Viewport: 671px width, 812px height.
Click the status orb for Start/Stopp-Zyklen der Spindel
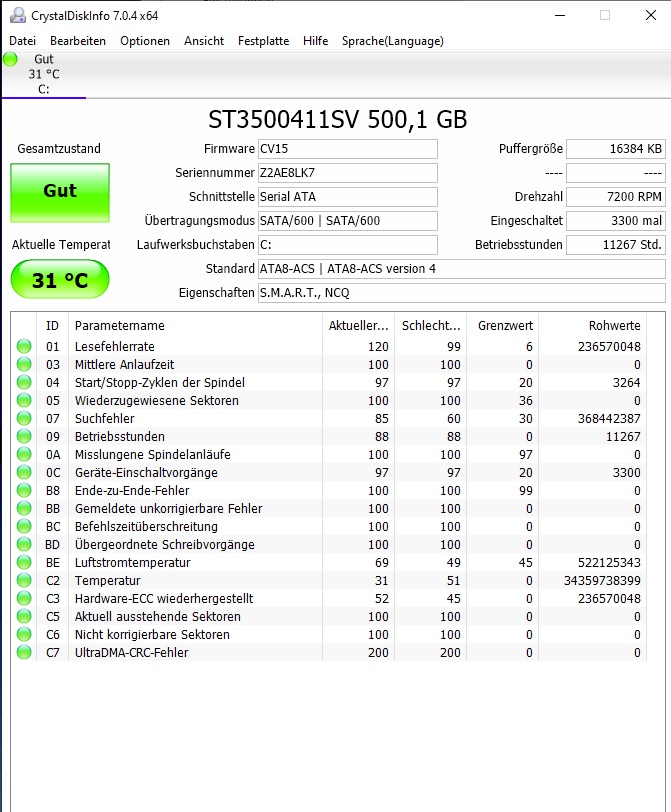24,383
